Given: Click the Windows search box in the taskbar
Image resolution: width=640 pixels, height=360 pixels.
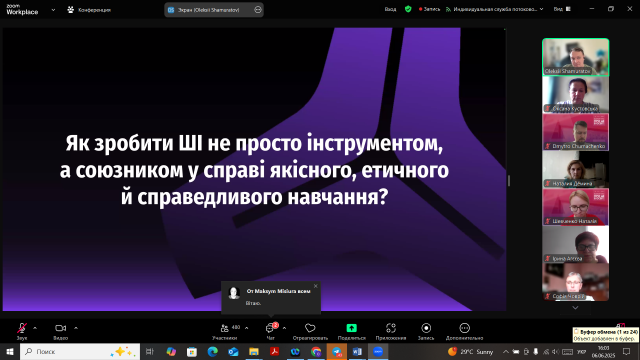Looking at the screenshot, I should click(80, 351).
